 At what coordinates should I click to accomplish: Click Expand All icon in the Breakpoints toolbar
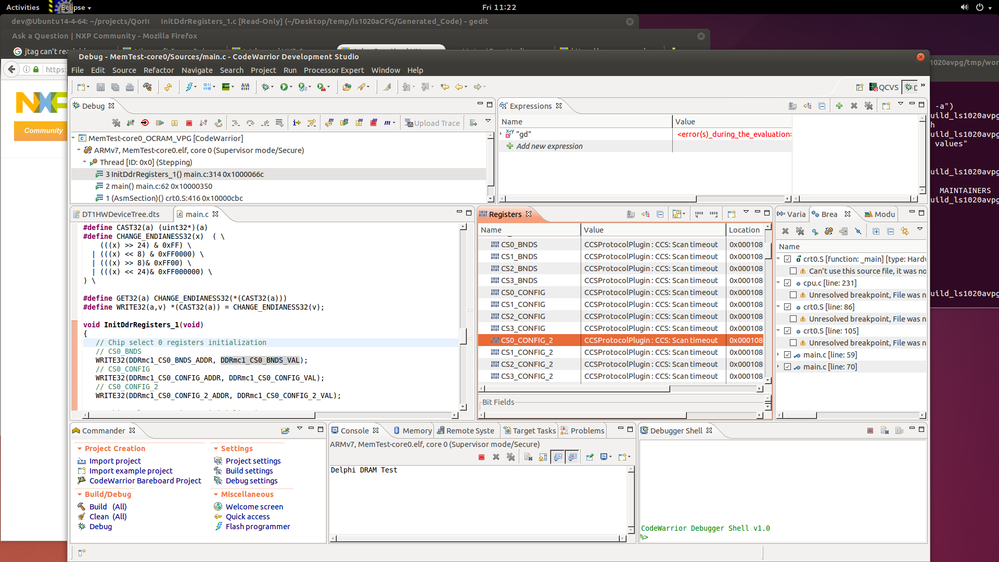[x=876, y=231]
